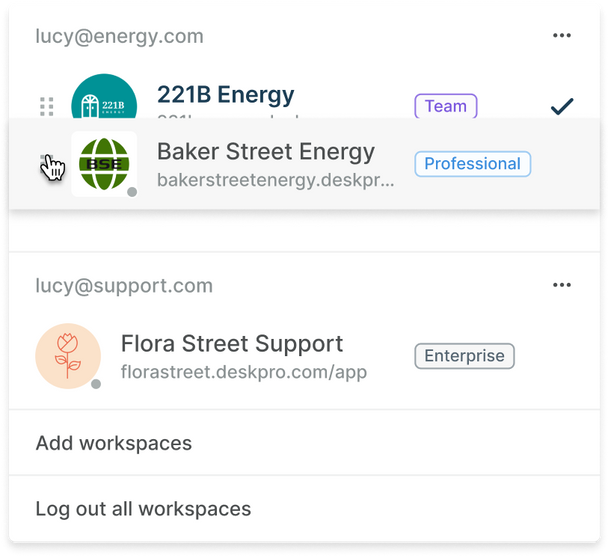Click the drag handle beside 221B Energy
Image resolution: width=608 pixels, height=556 pixels.
click(x=46, y=105)
